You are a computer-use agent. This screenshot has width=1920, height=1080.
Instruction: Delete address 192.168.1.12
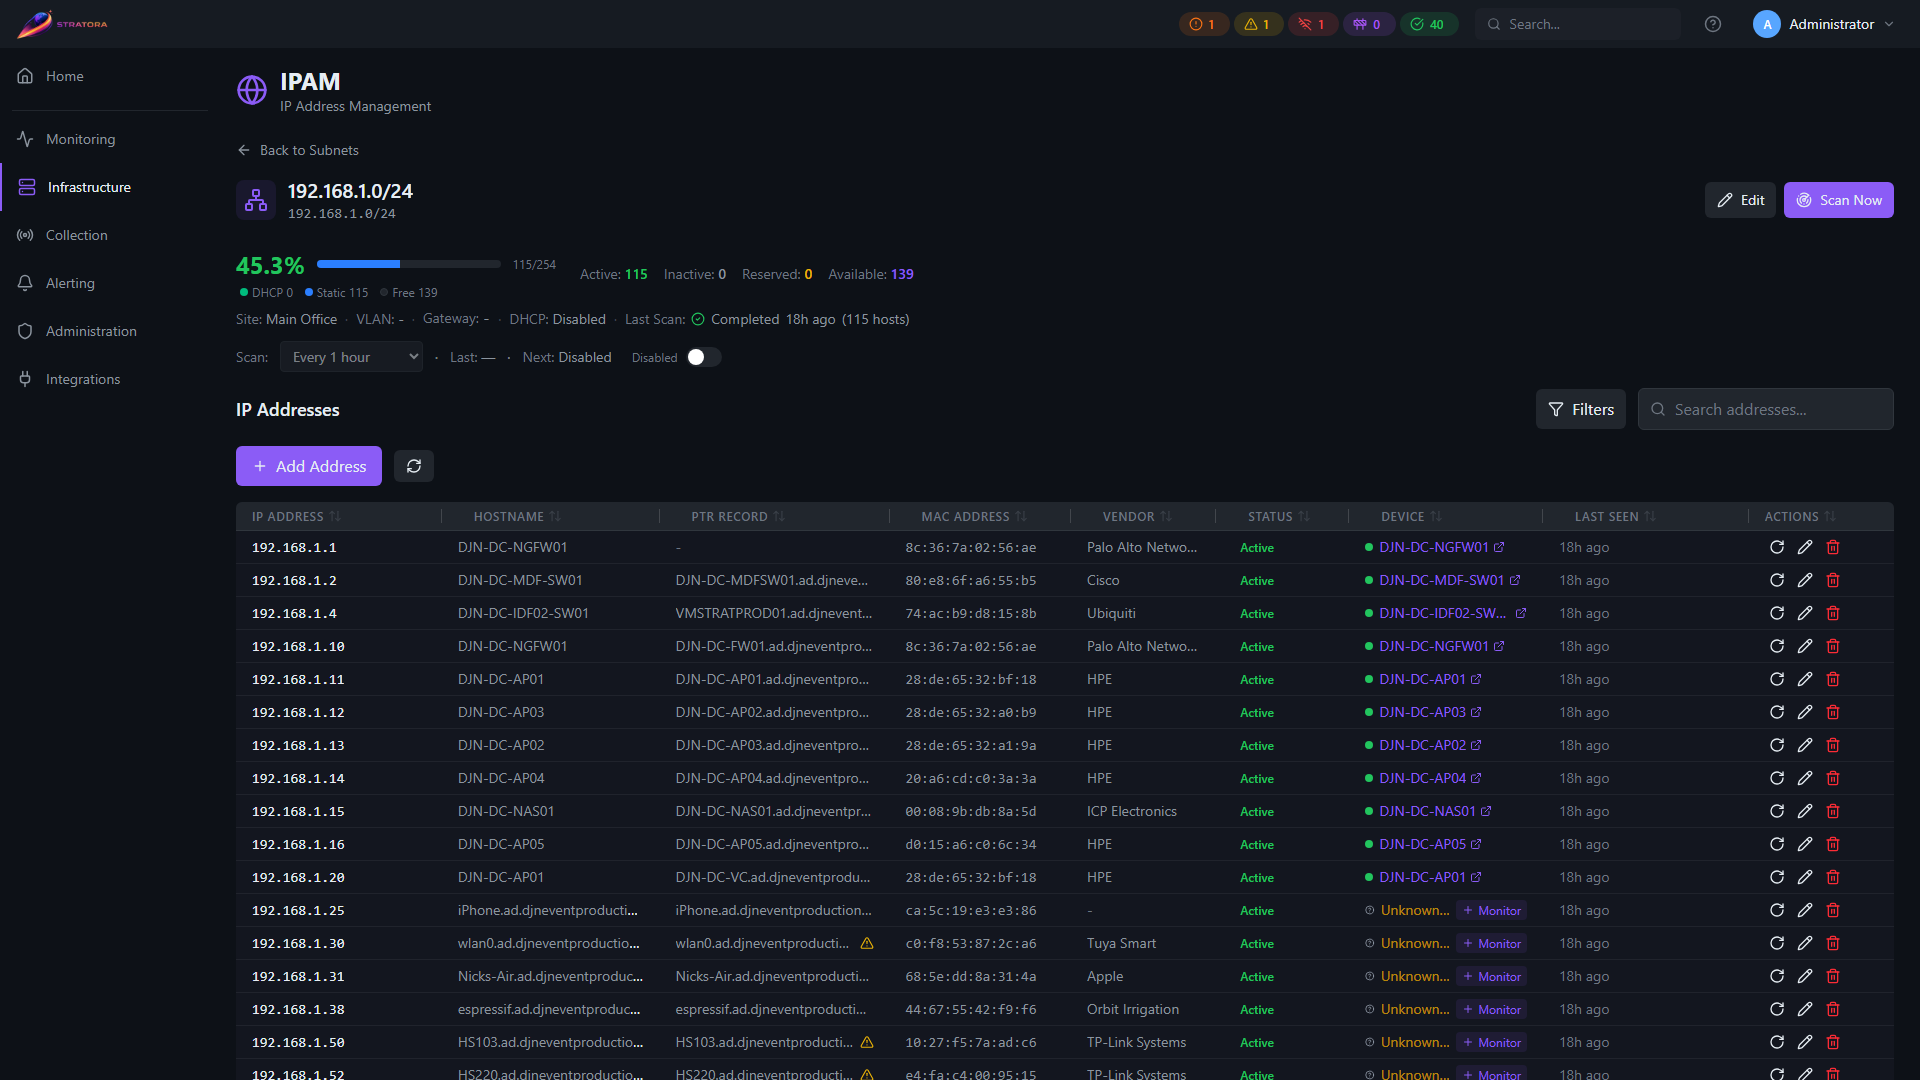point(1833,712)
